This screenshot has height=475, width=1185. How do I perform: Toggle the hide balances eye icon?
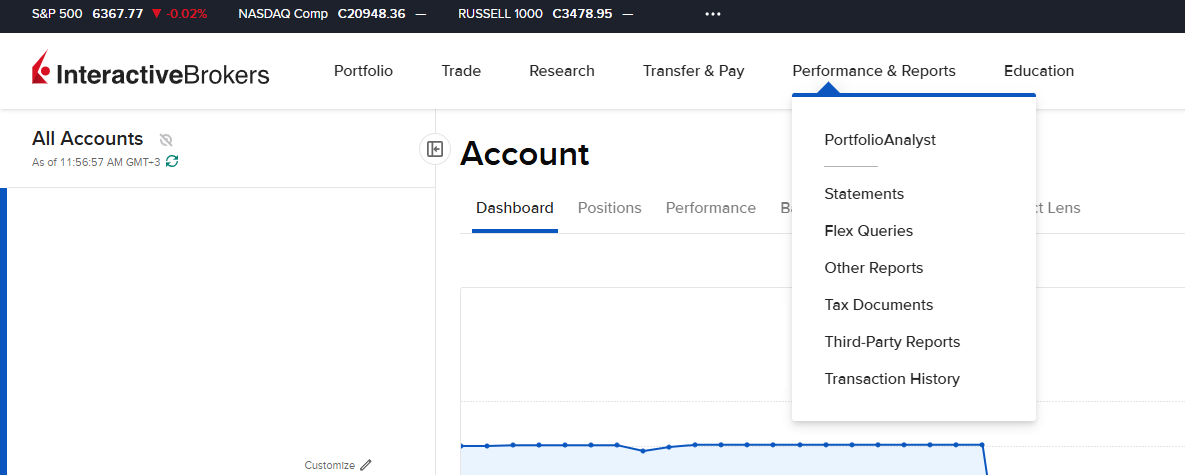coord(166,140)
